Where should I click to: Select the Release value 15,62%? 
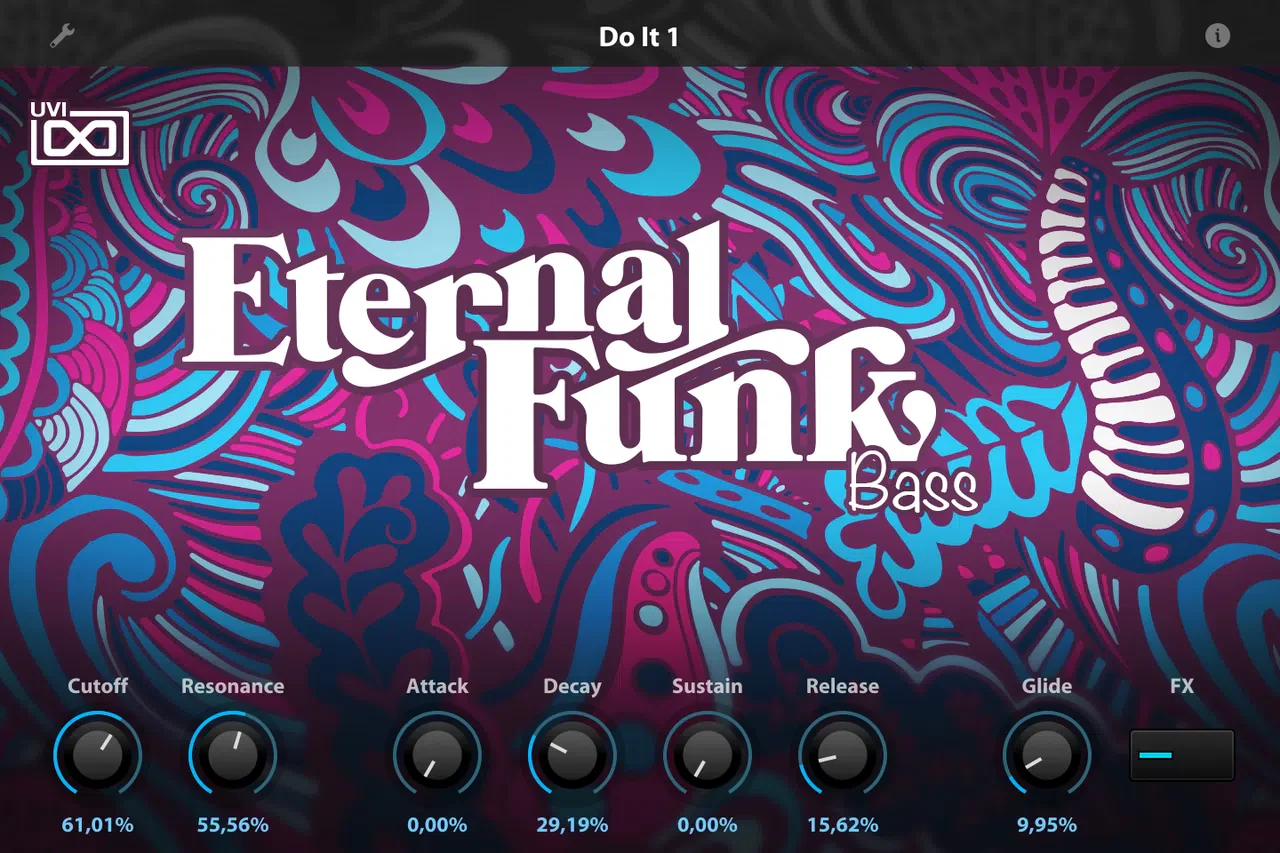click(x=842, y=825)
